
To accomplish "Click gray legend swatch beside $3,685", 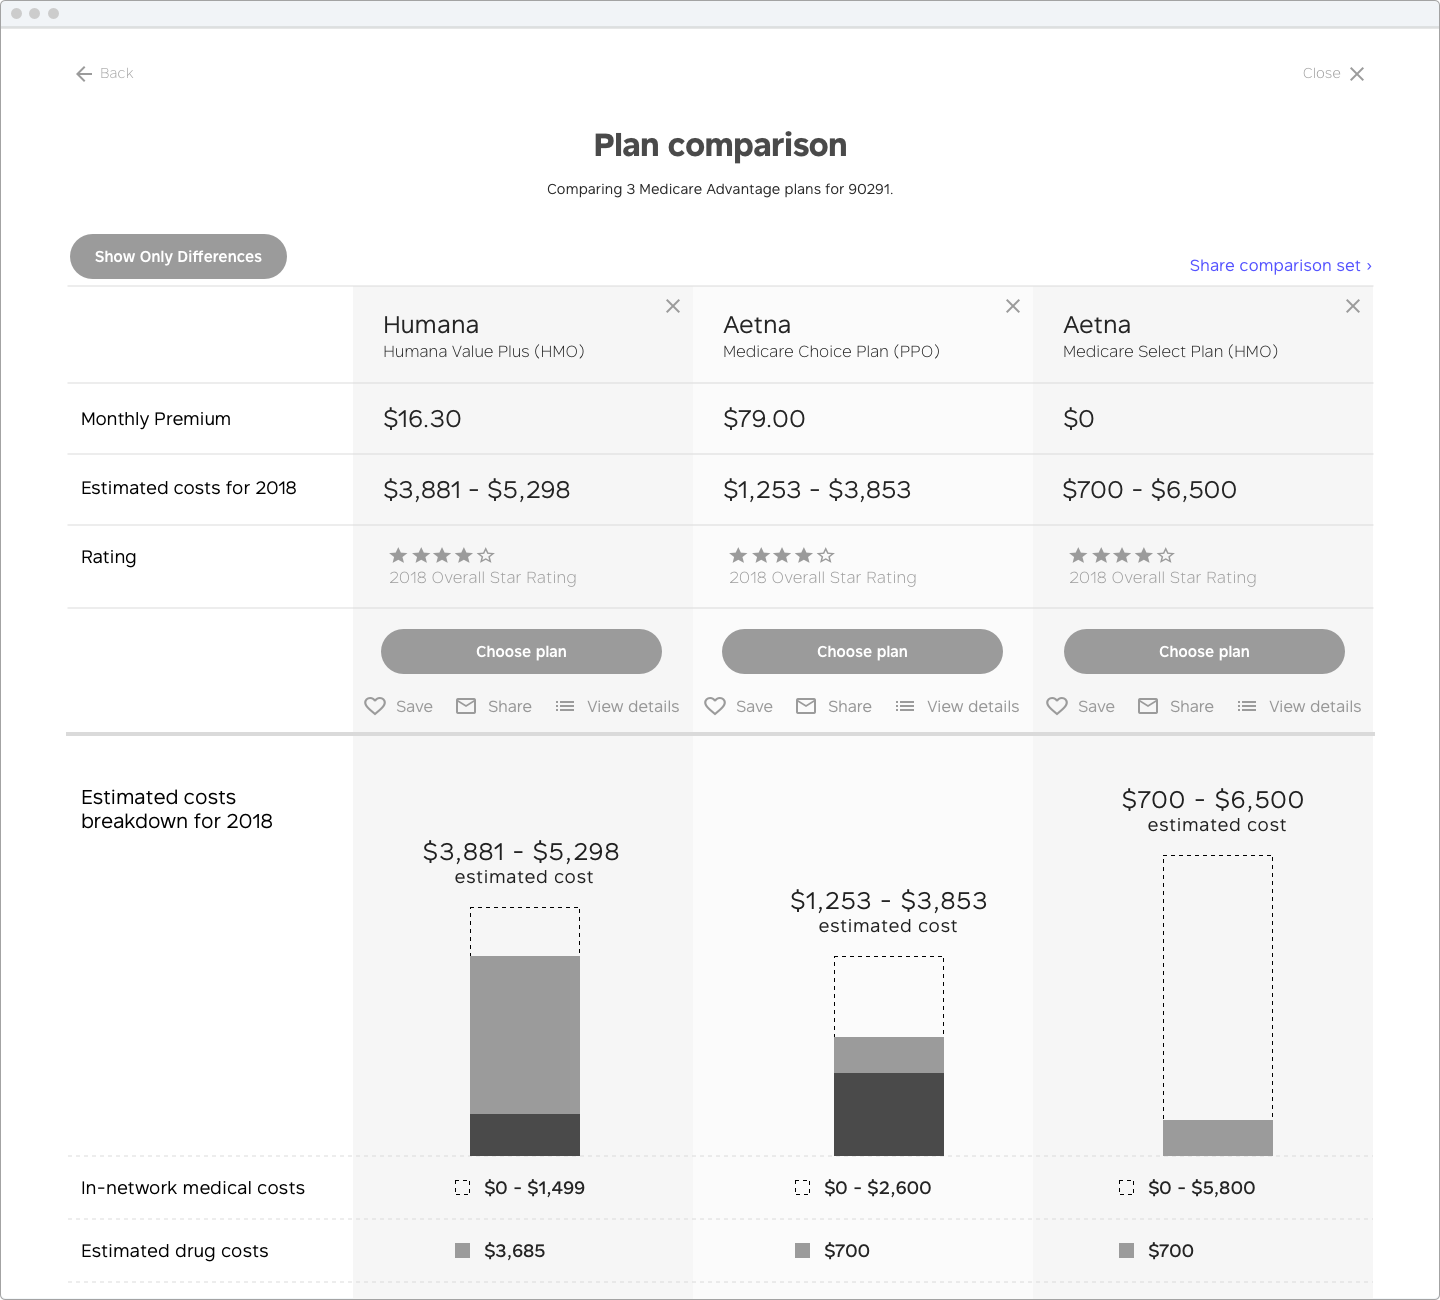I will [x=462, y=1251].
